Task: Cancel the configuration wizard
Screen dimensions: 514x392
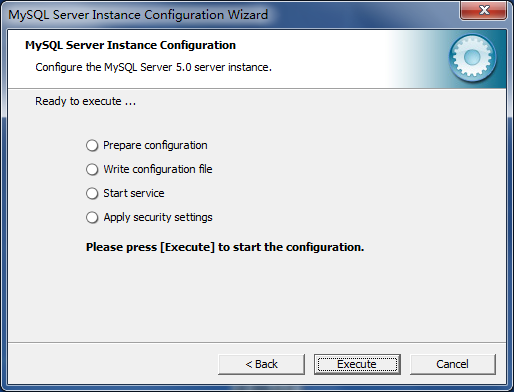Action: point(453,364)
